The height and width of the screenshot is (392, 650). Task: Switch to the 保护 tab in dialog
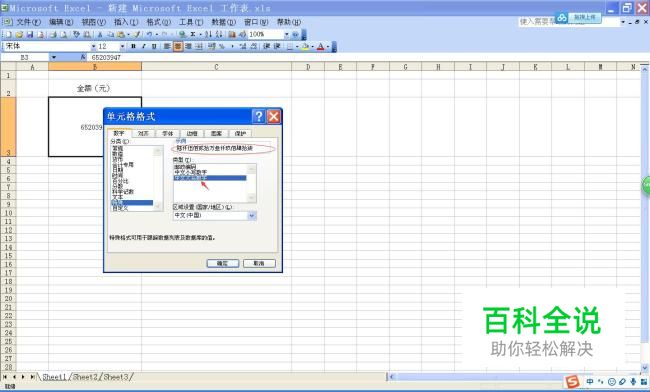[x=240, y=133]
